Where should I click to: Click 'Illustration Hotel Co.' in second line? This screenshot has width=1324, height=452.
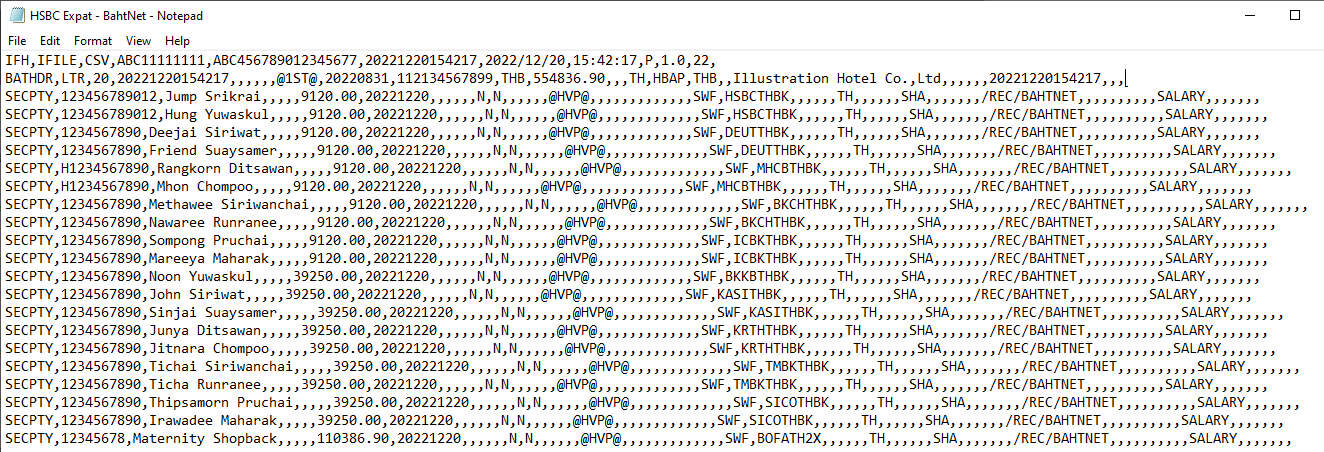click(x=823, y=78)
